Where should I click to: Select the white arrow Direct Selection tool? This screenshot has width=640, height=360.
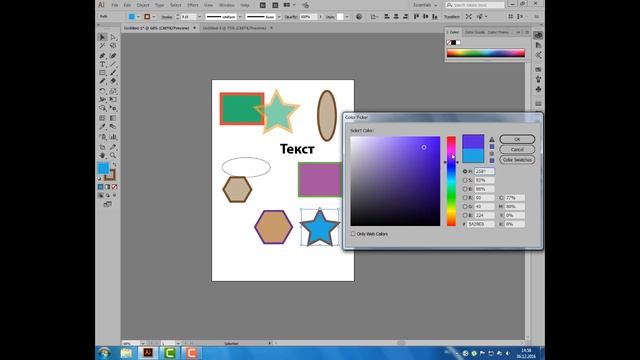point(113,37)
